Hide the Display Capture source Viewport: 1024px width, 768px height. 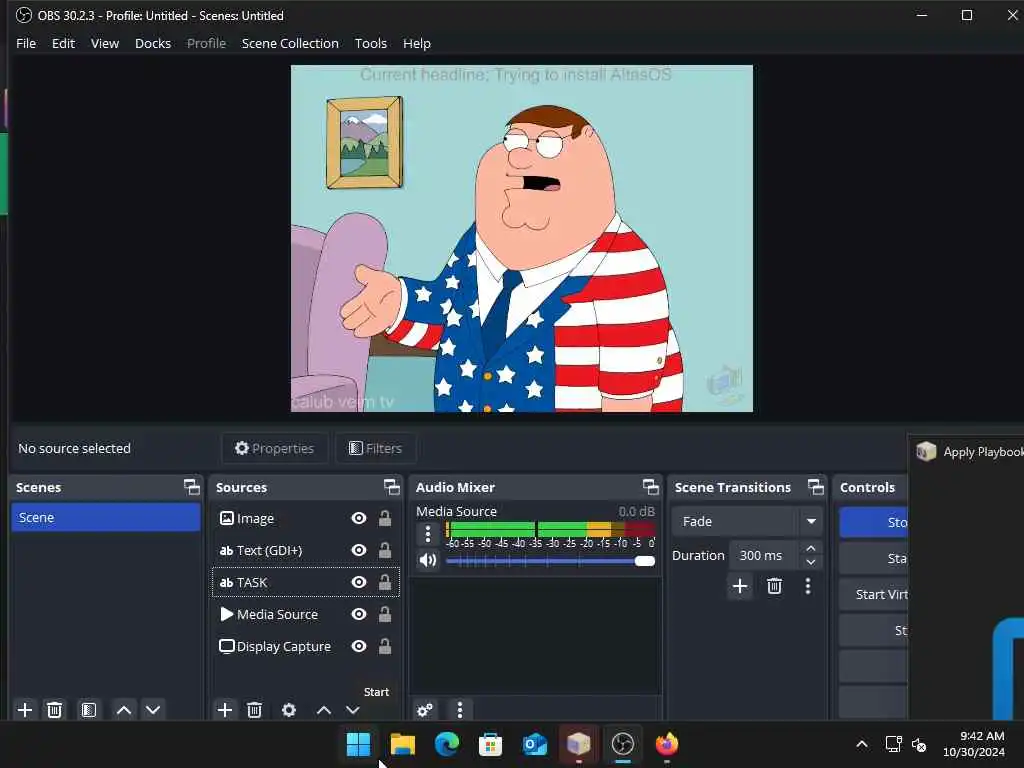pos(359,646)
